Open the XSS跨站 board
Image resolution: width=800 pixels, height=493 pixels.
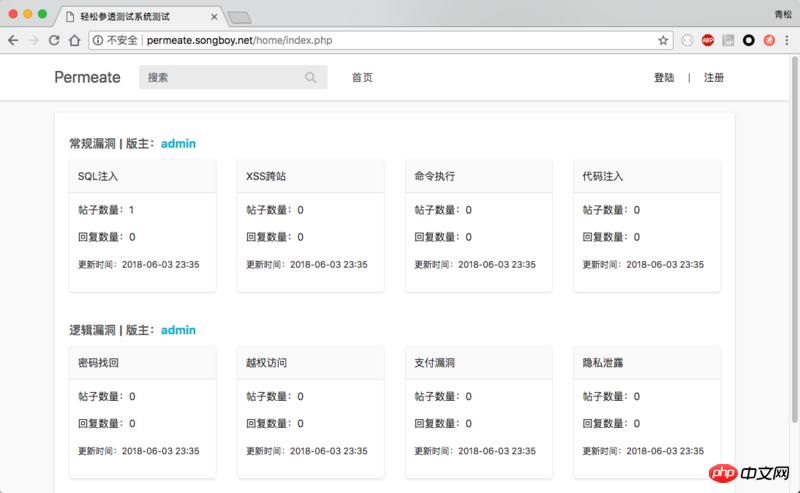click(x=268, y=176)
